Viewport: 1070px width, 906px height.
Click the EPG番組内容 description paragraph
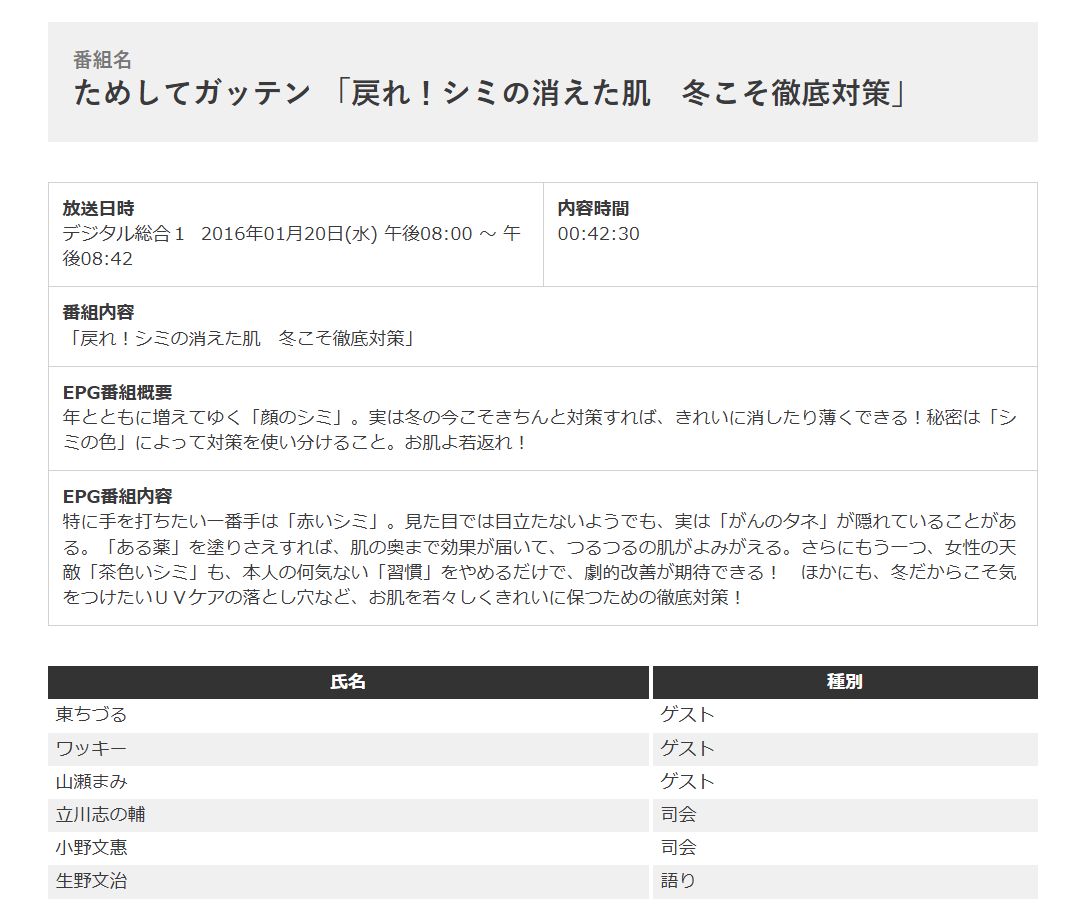point(540,559)
